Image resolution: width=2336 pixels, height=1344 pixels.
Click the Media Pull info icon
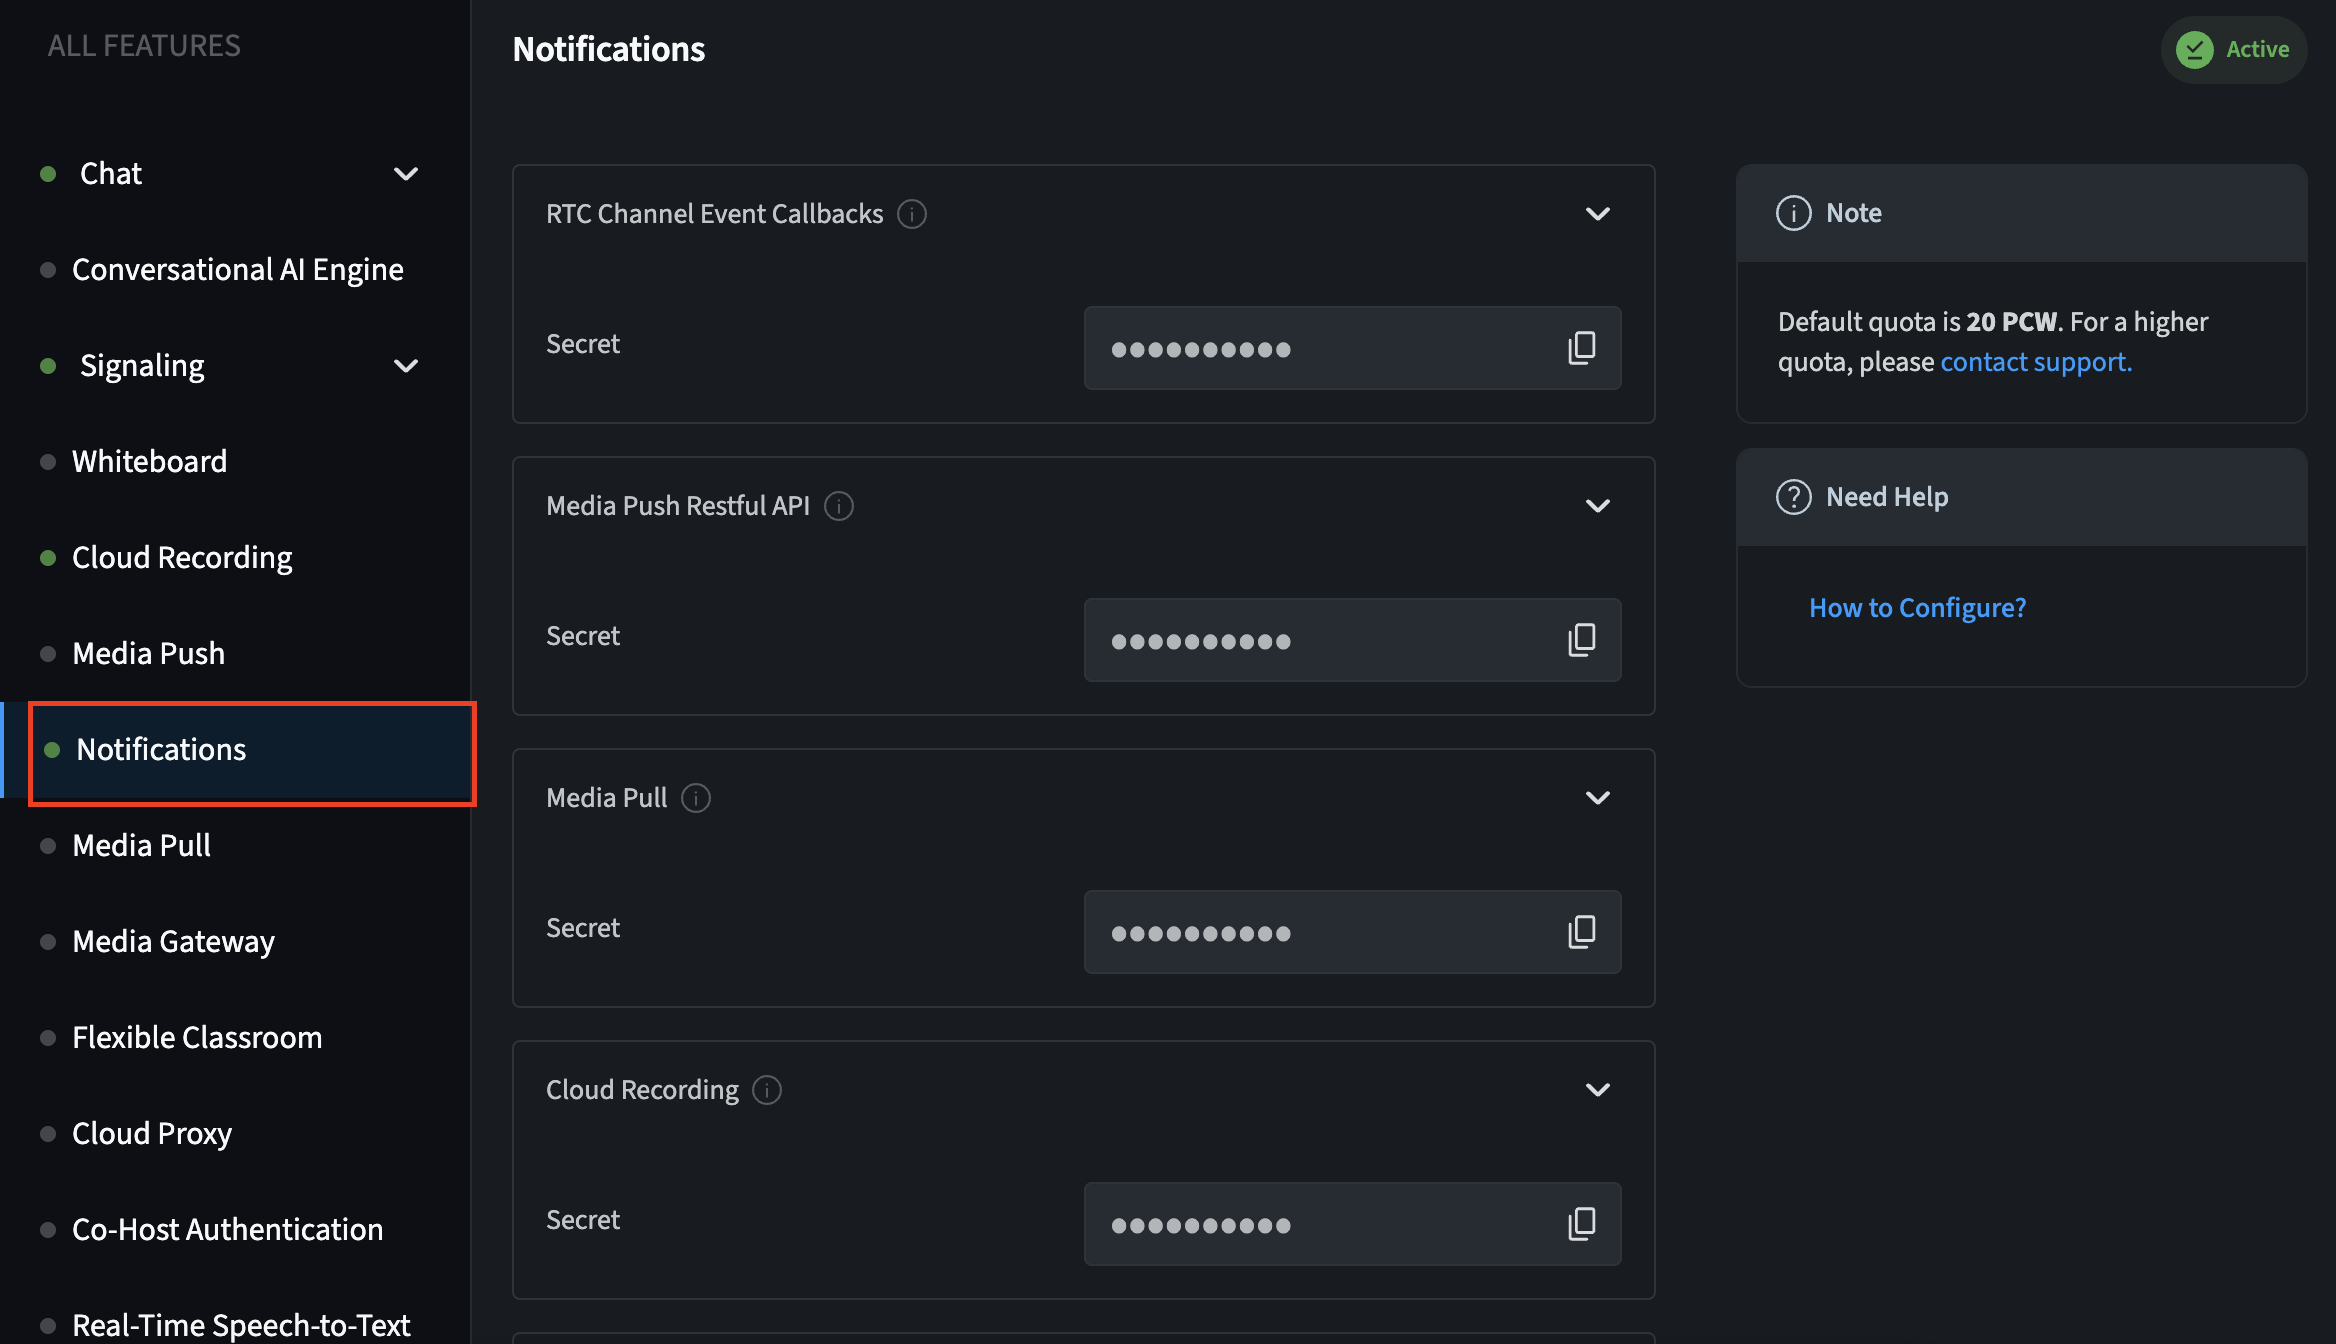[x=696, y=798]
